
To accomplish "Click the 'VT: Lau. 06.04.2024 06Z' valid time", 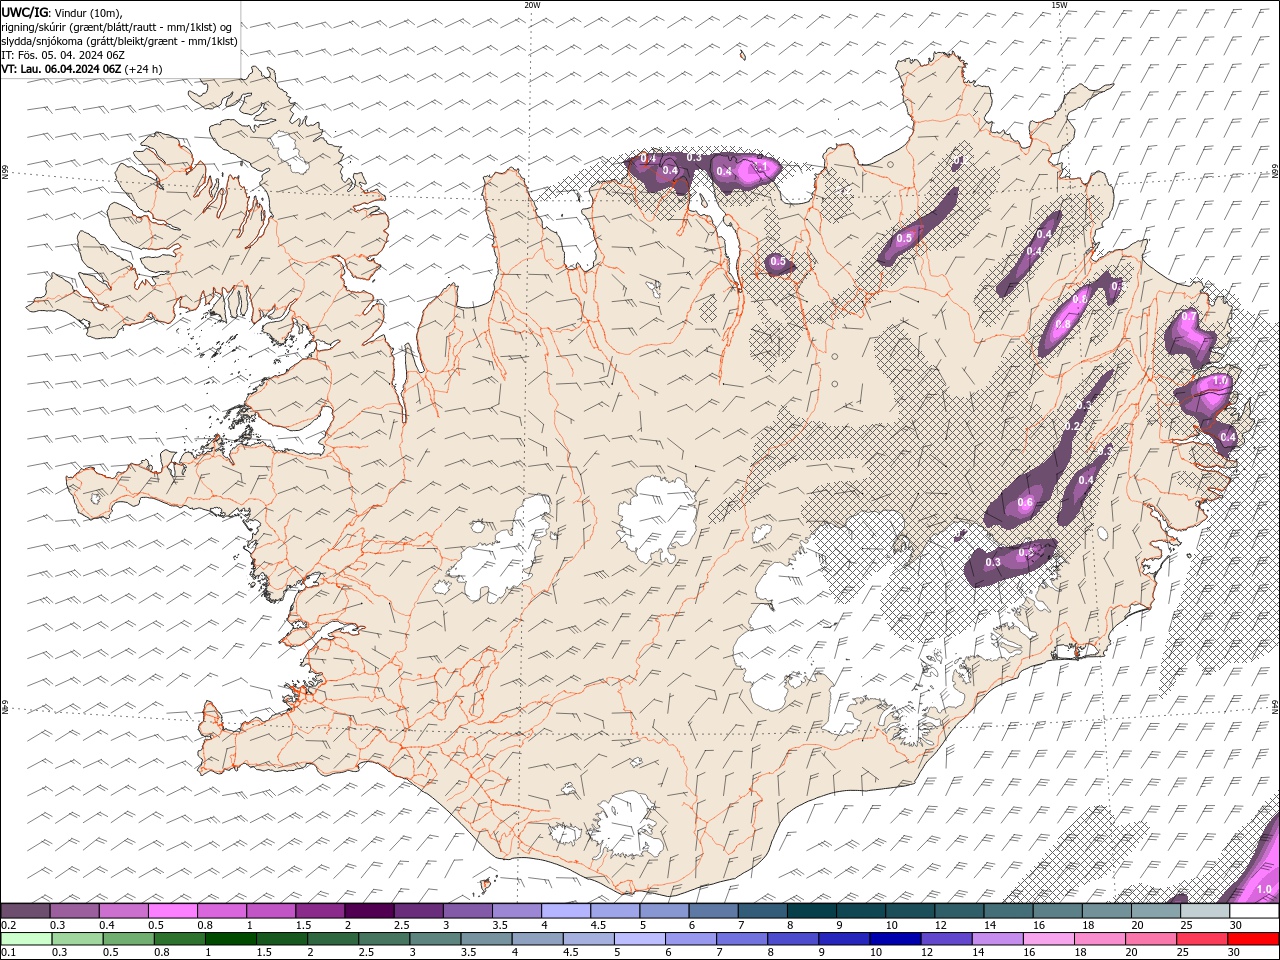I will (61, 69).
